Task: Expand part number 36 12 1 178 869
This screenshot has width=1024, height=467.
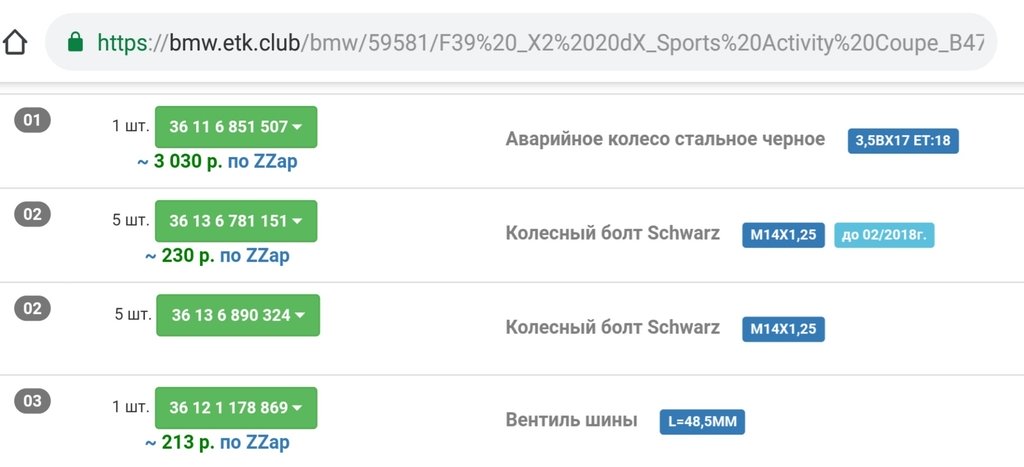Action: (x=236, y=408)
